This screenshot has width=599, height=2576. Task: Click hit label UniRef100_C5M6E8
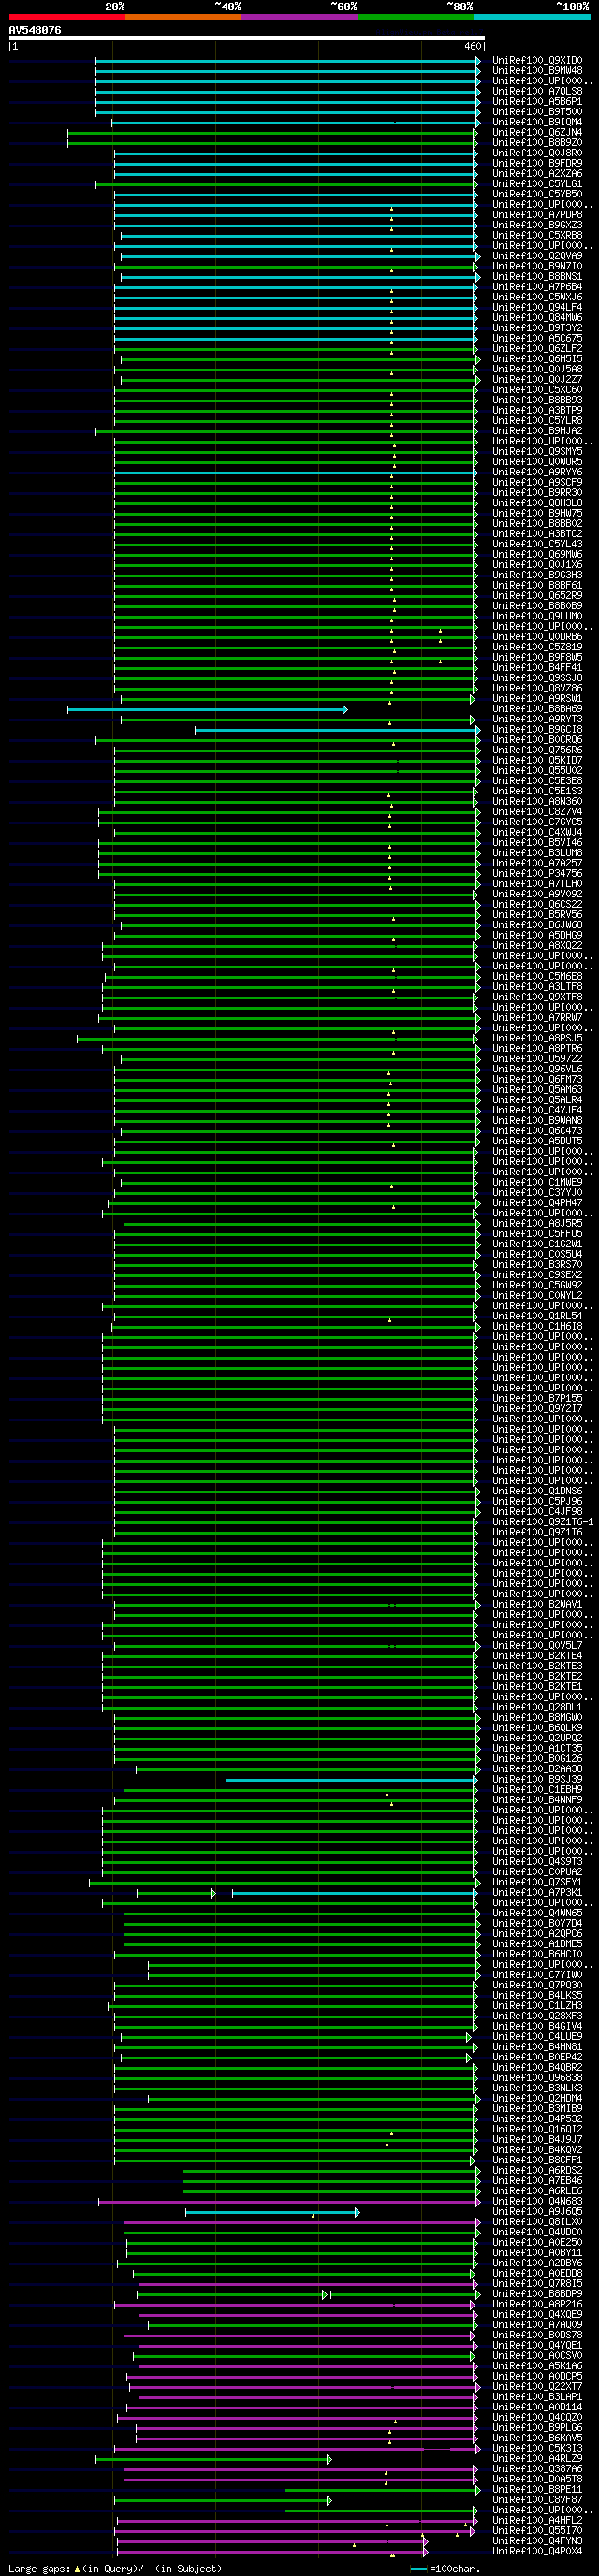537,977
